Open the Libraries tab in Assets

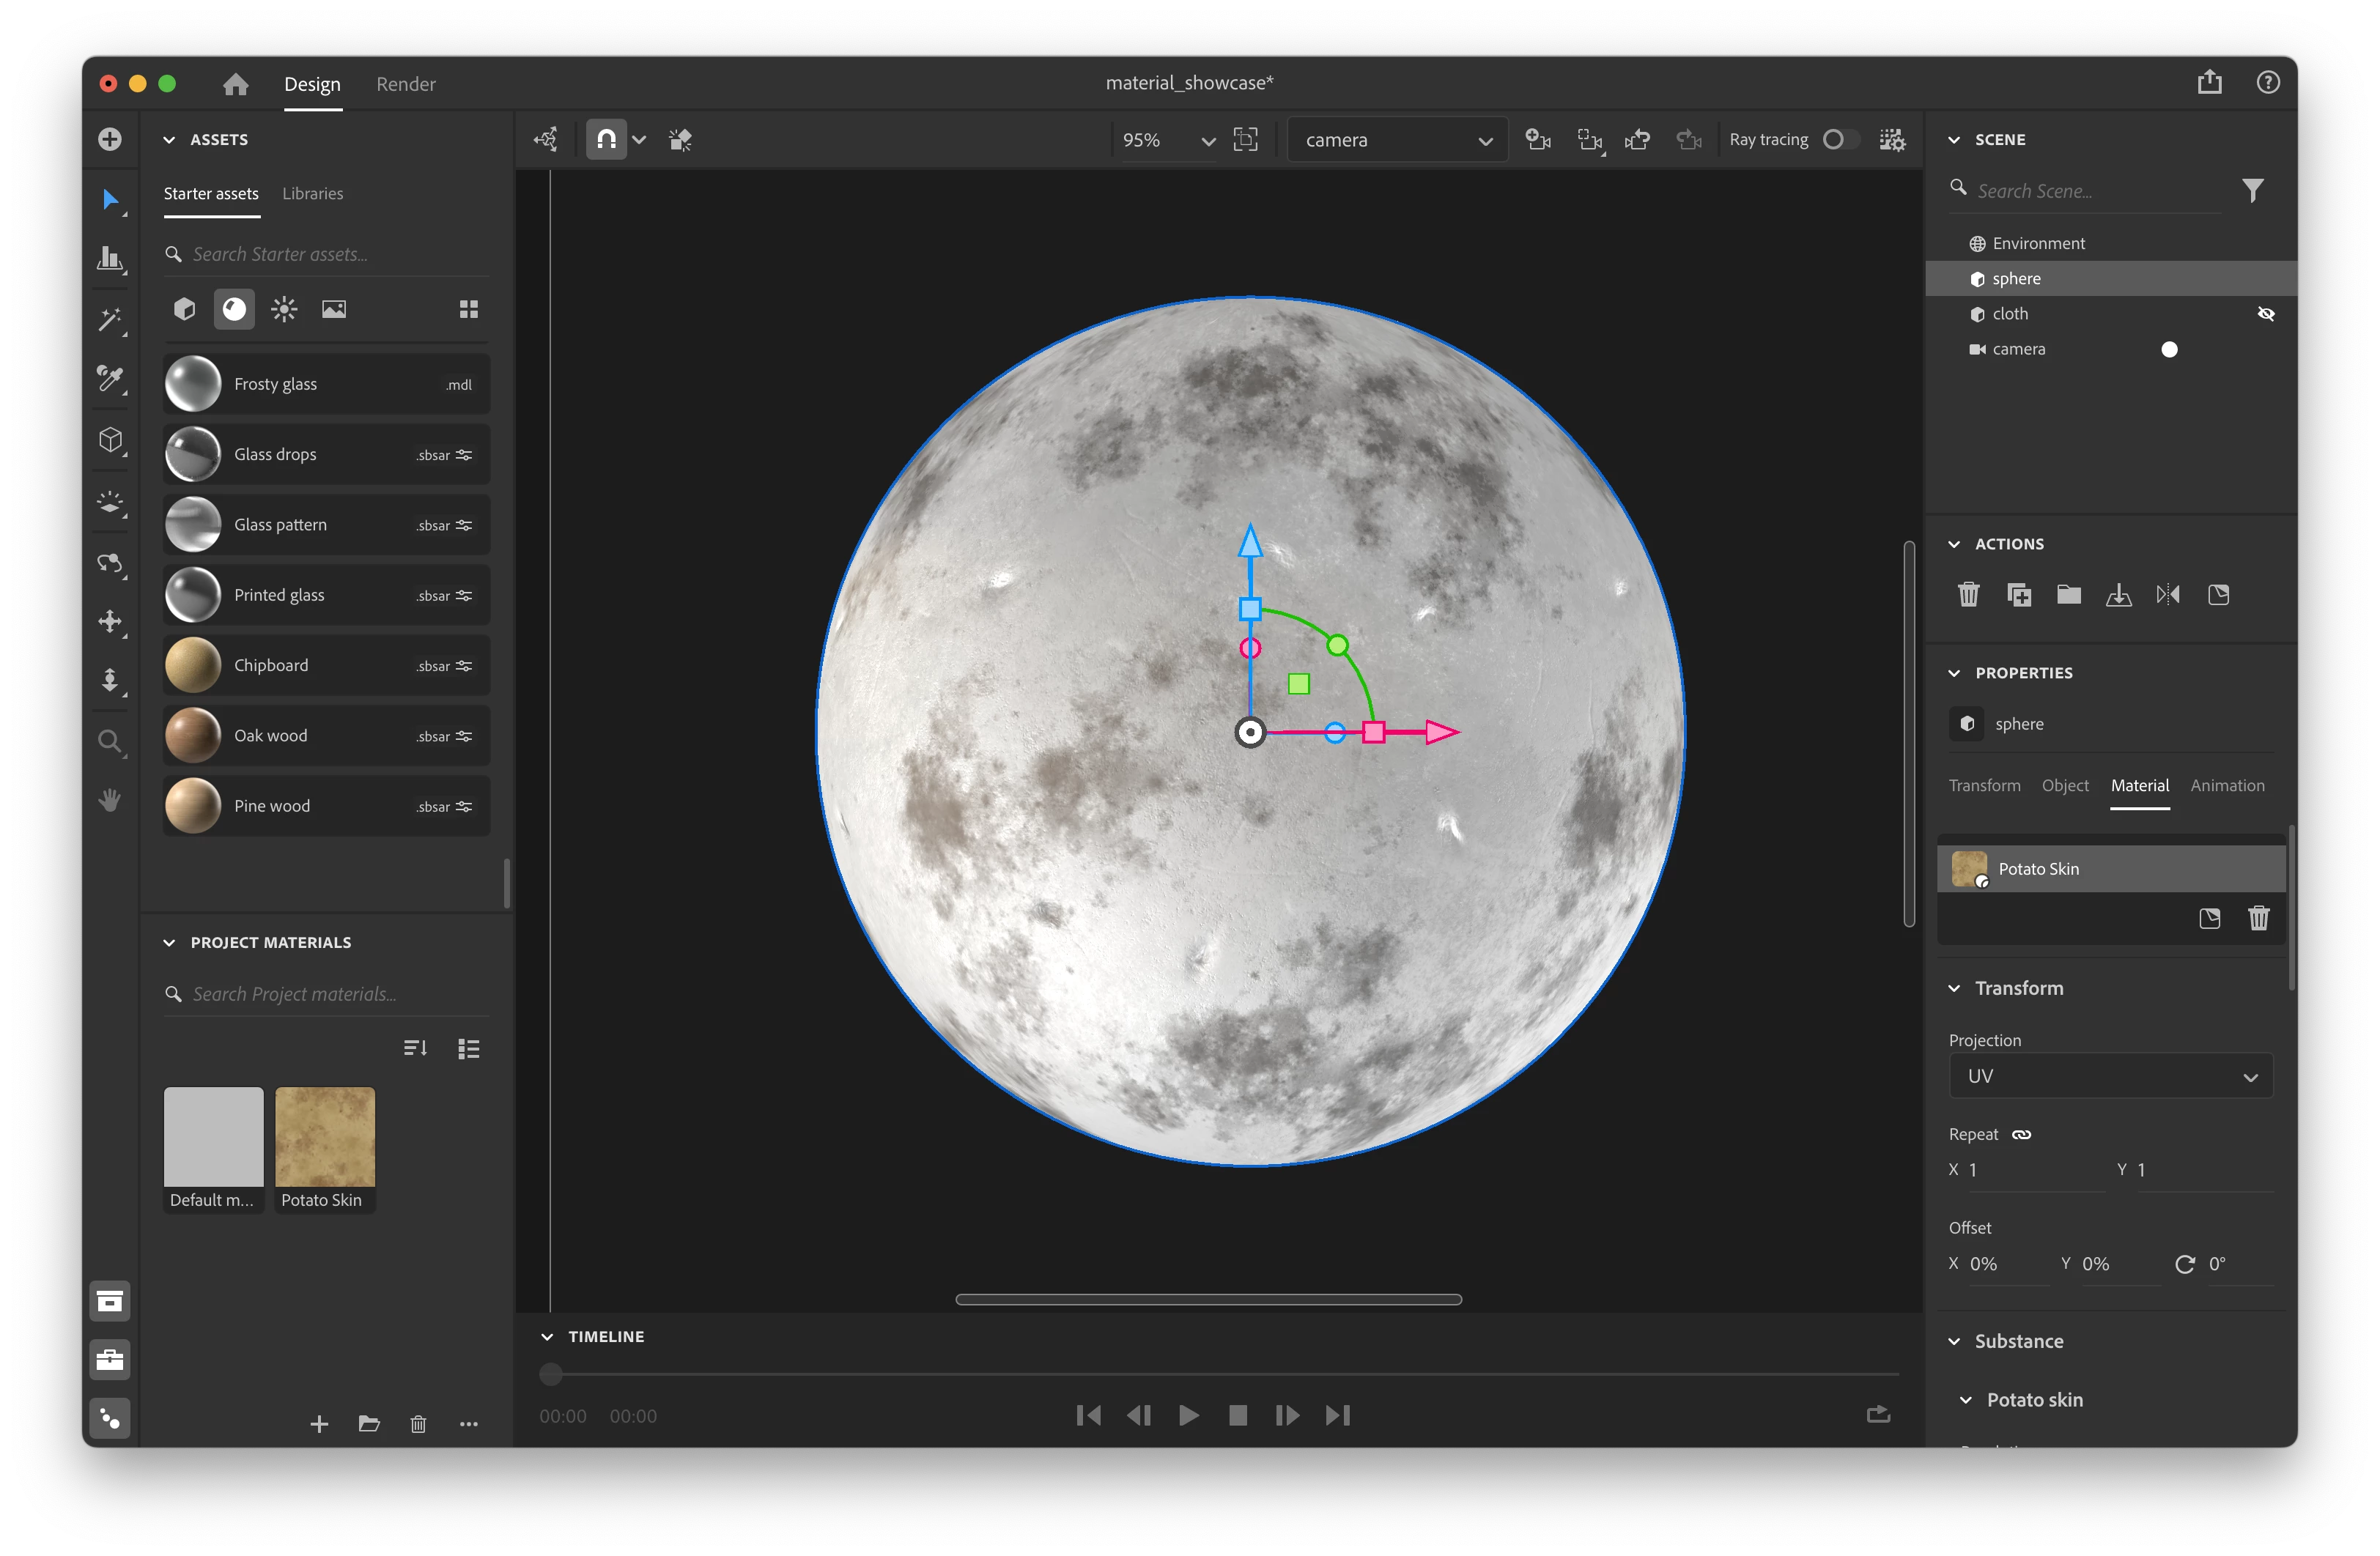(312, 193)
